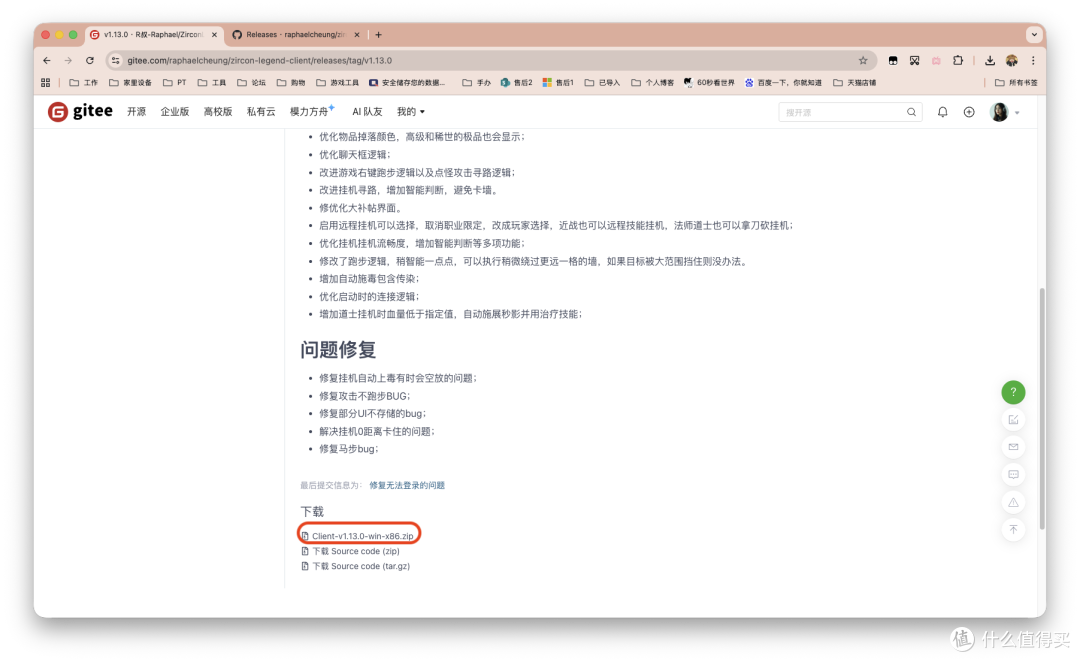Open the 已导入 bookmark folder

click(x=603, y=83)
